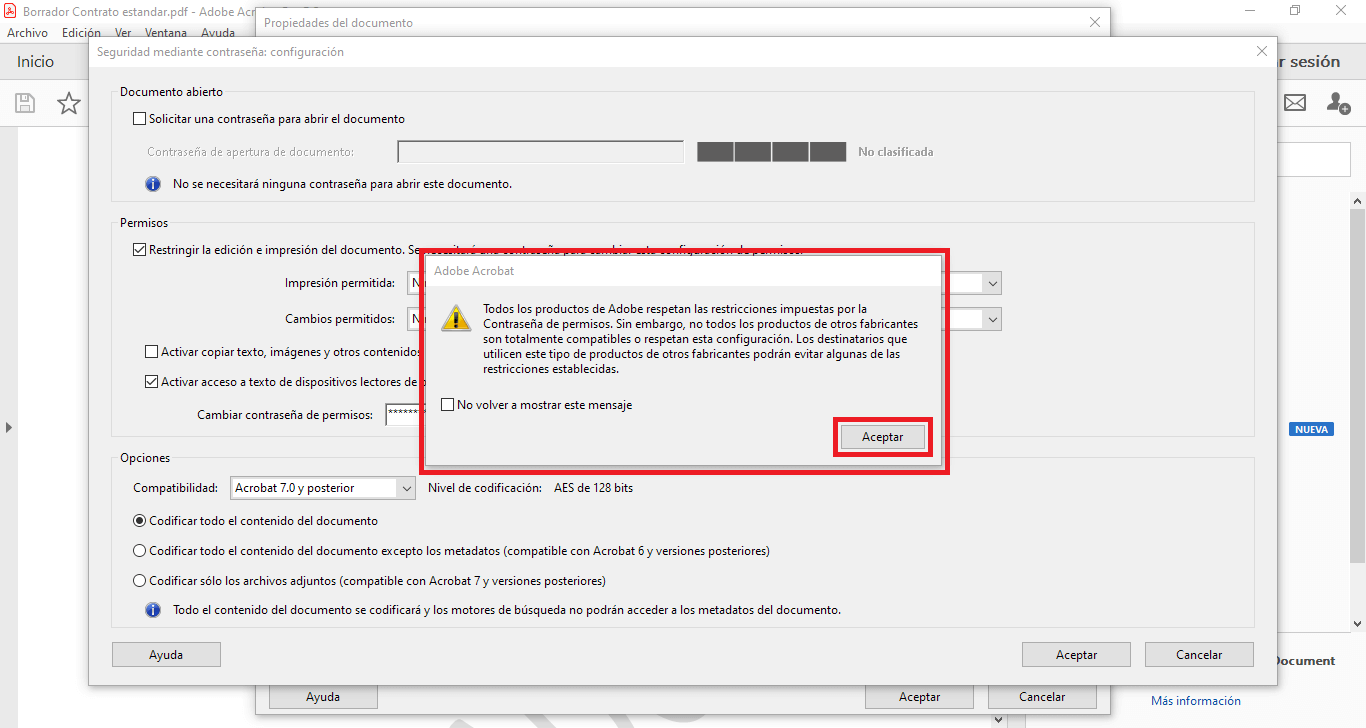
Task: Click Aceptar in the security configuration dialog
Action: coord(1076,655)
